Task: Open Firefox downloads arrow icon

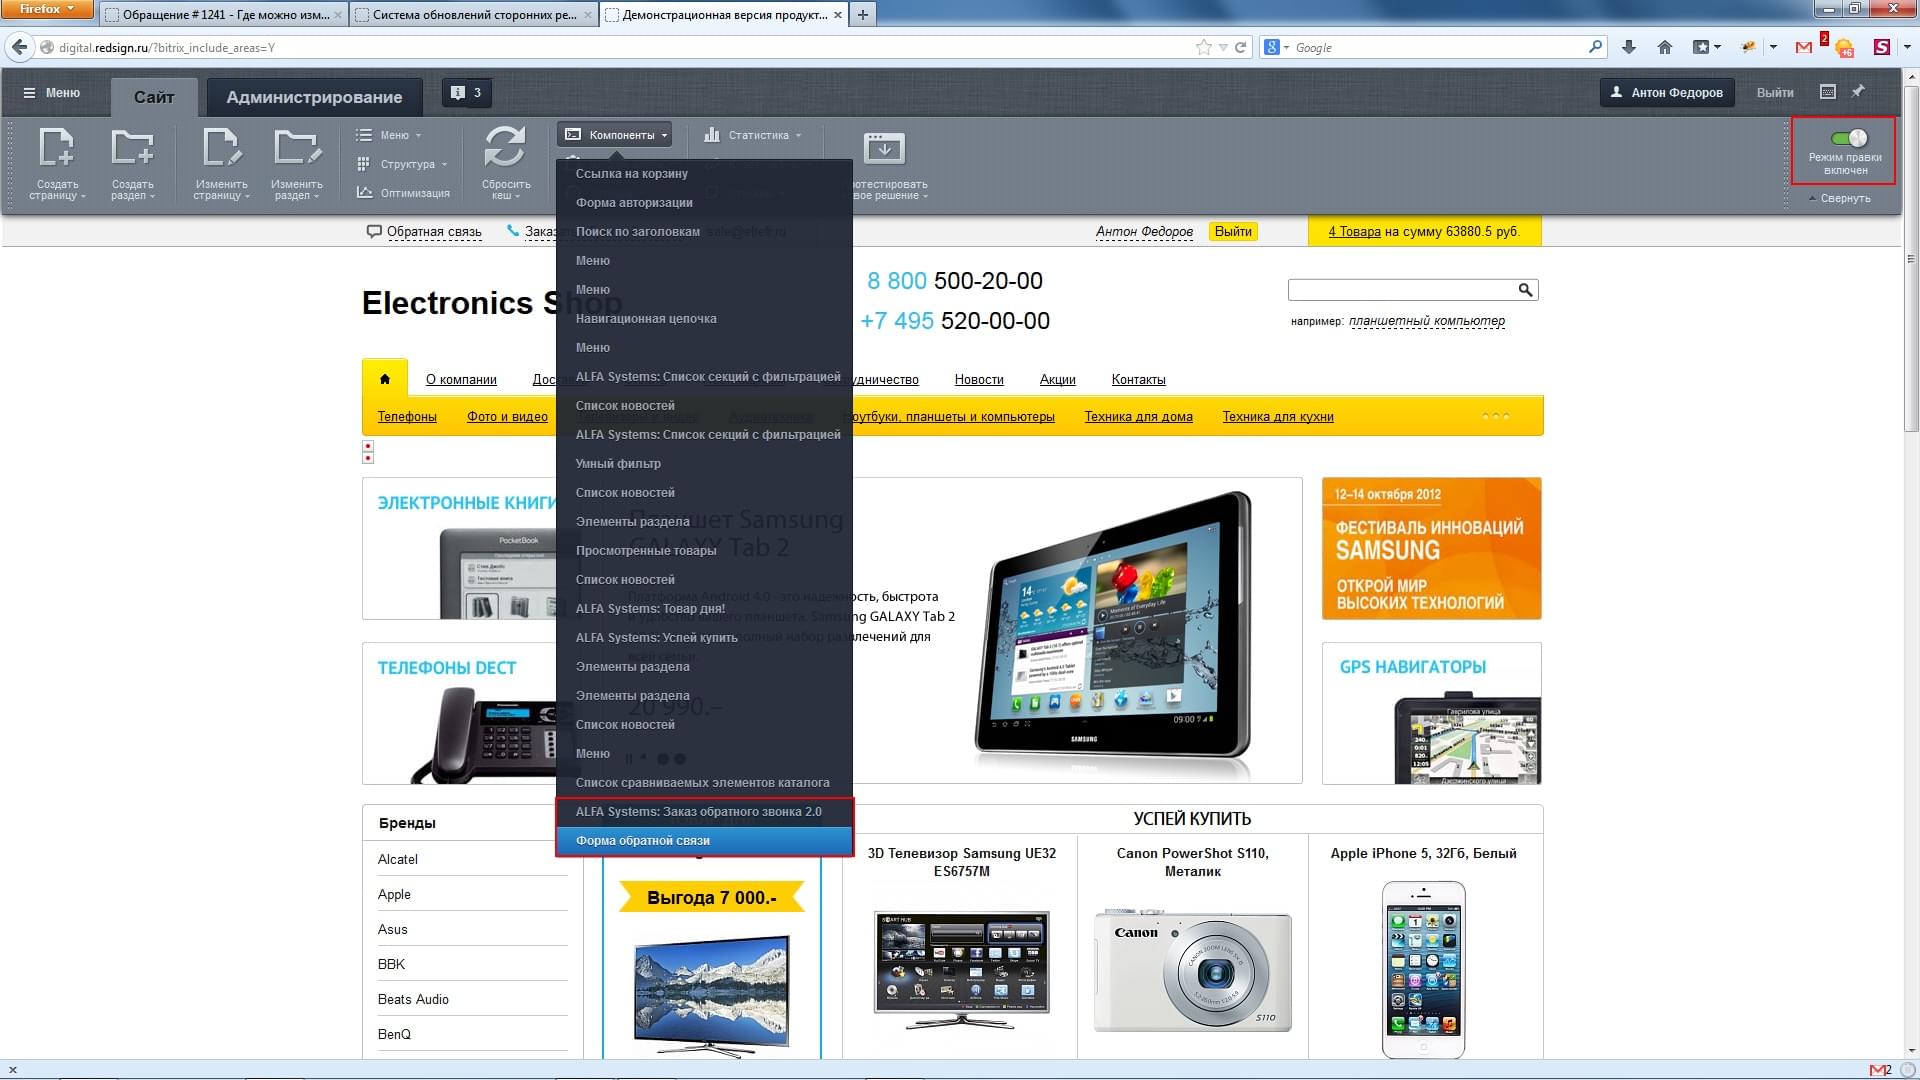Action: (x=1629, y=47)
